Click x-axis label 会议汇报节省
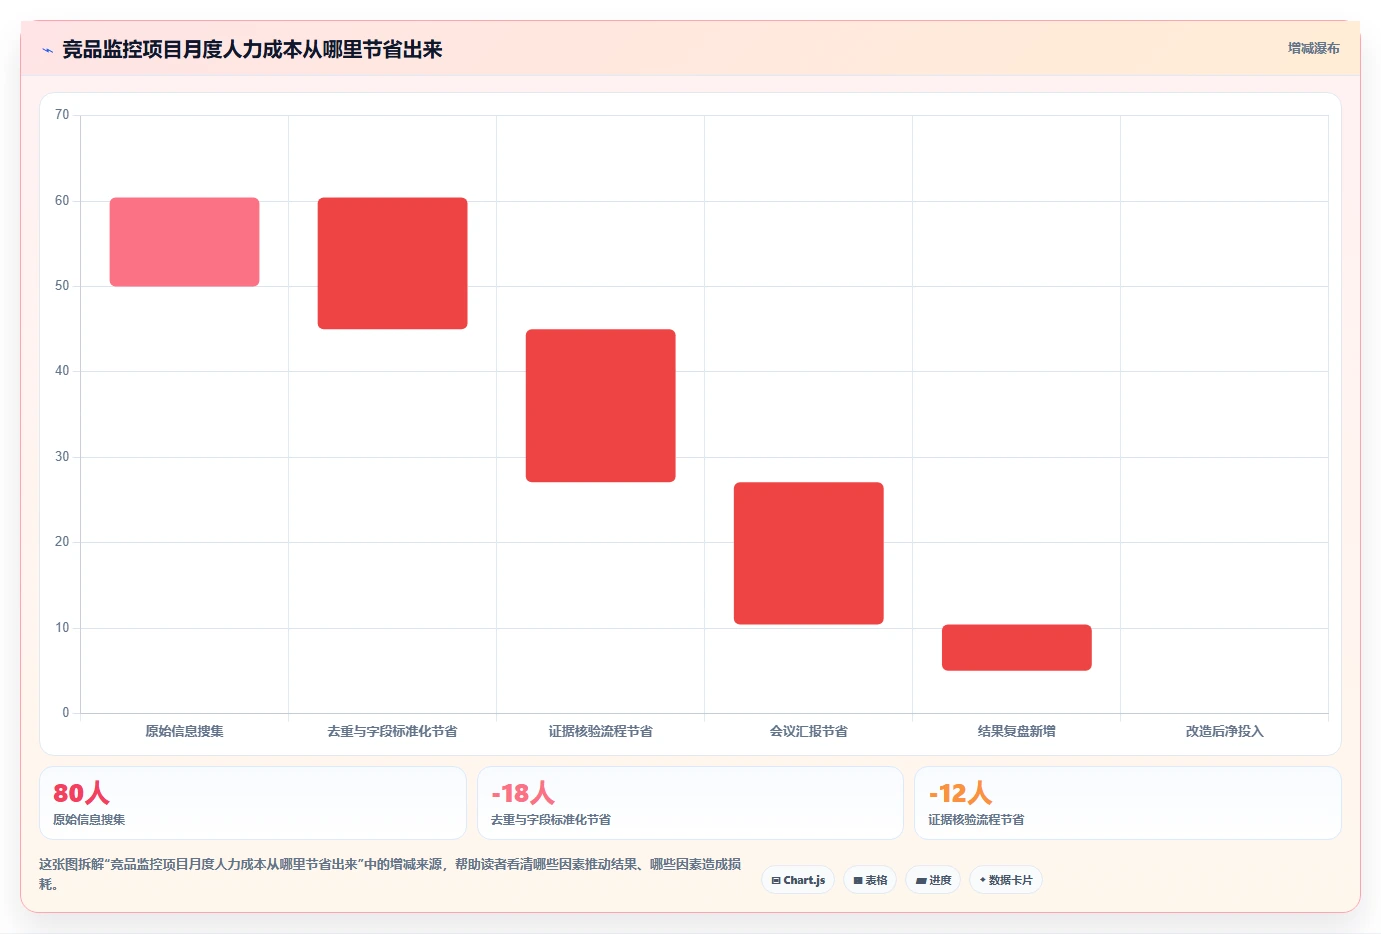 tap(809, 731)
